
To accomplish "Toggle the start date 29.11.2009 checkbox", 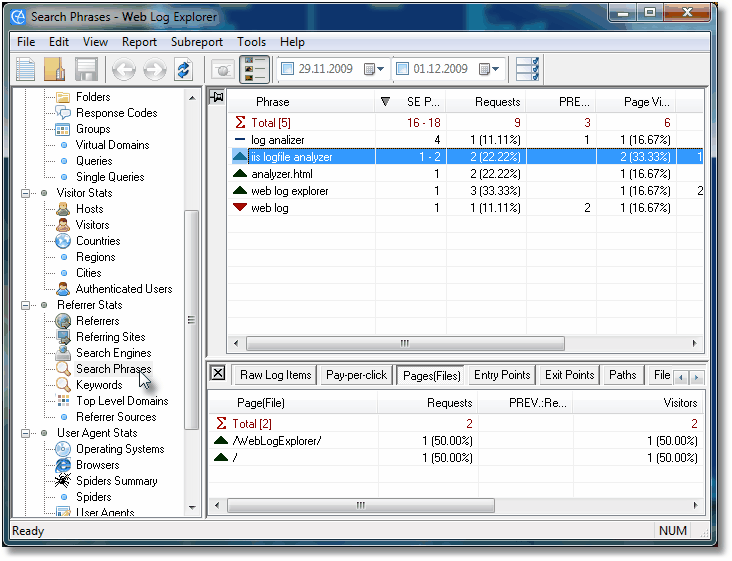I will pos(288,69).
